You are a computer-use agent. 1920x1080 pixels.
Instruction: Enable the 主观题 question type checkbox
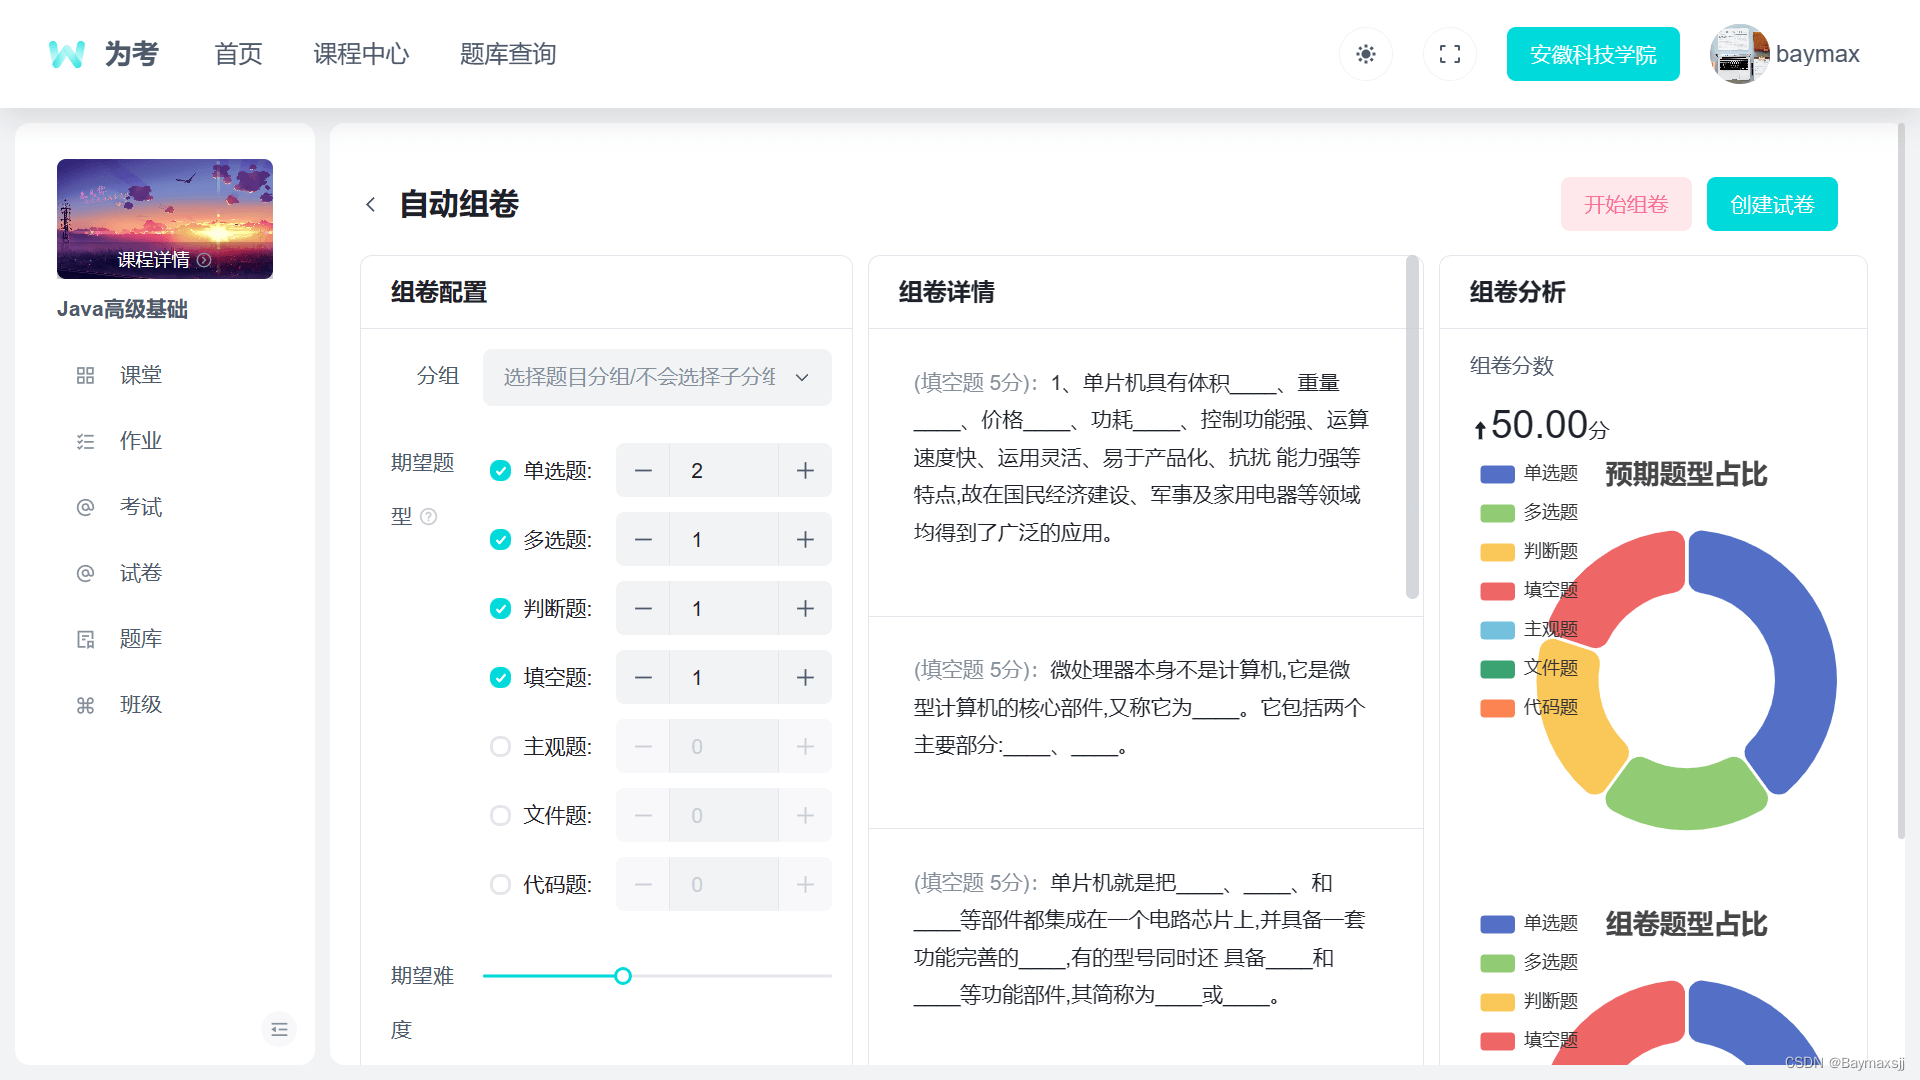[x=500, y=746]
